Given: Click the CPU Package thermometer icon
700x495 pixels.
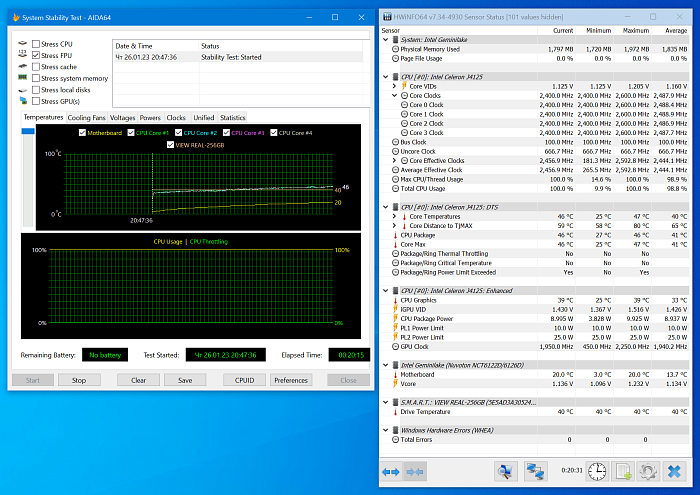Looking at the screenshot, I should tap(395, 235).
